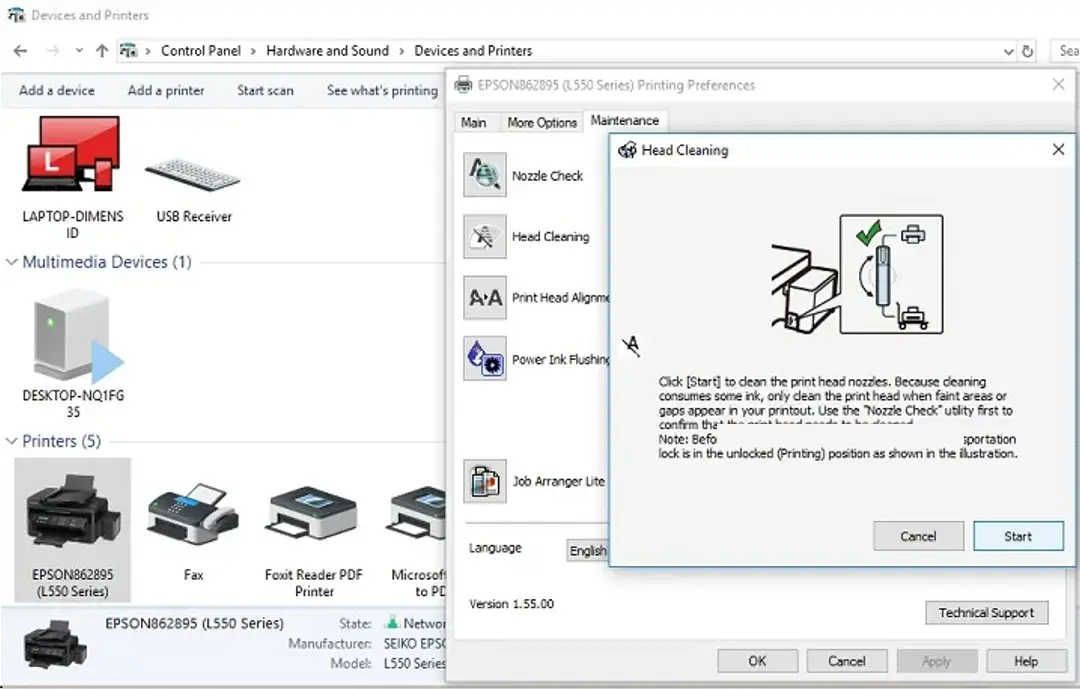Click Add a device
This screenshot has width=1080, height=689.
tap(57, 90)
